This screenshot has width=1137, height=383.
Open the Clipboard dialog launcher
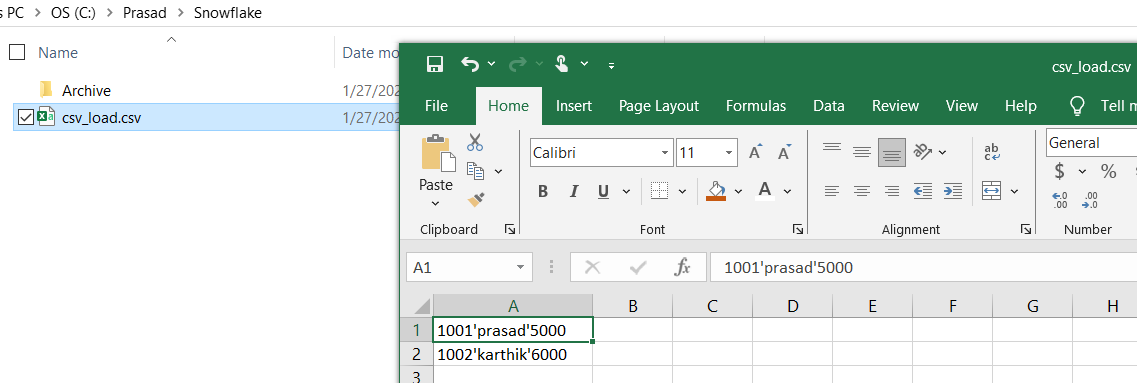(510, 229)
